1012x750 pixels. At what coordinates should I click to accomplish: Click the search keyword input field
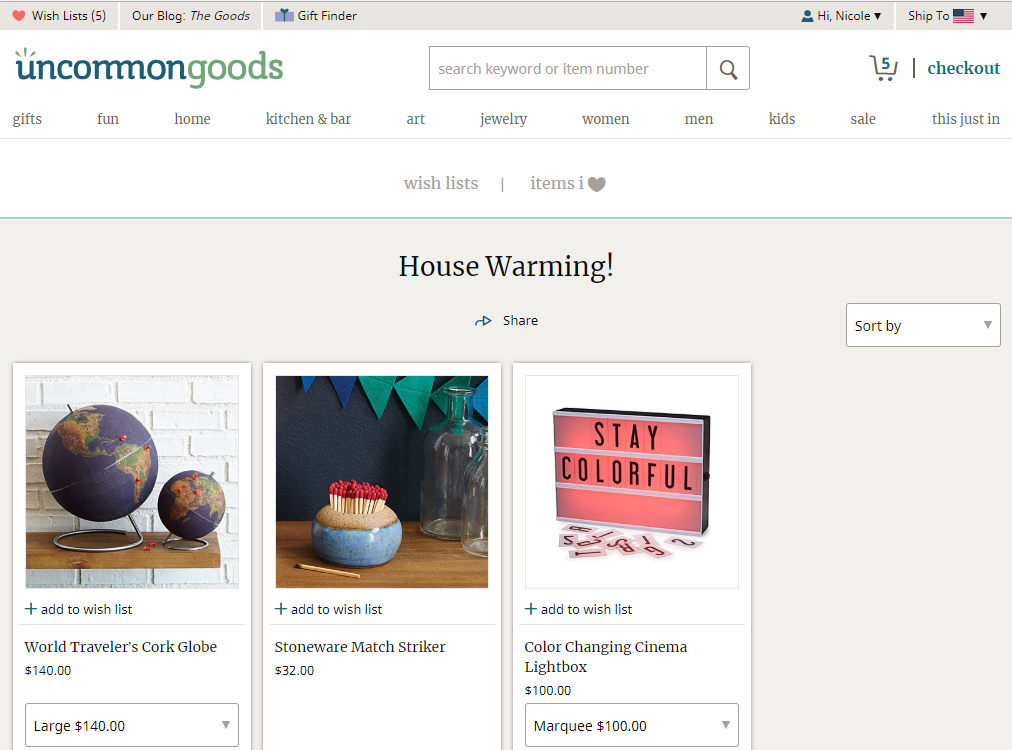coord(568,68)
